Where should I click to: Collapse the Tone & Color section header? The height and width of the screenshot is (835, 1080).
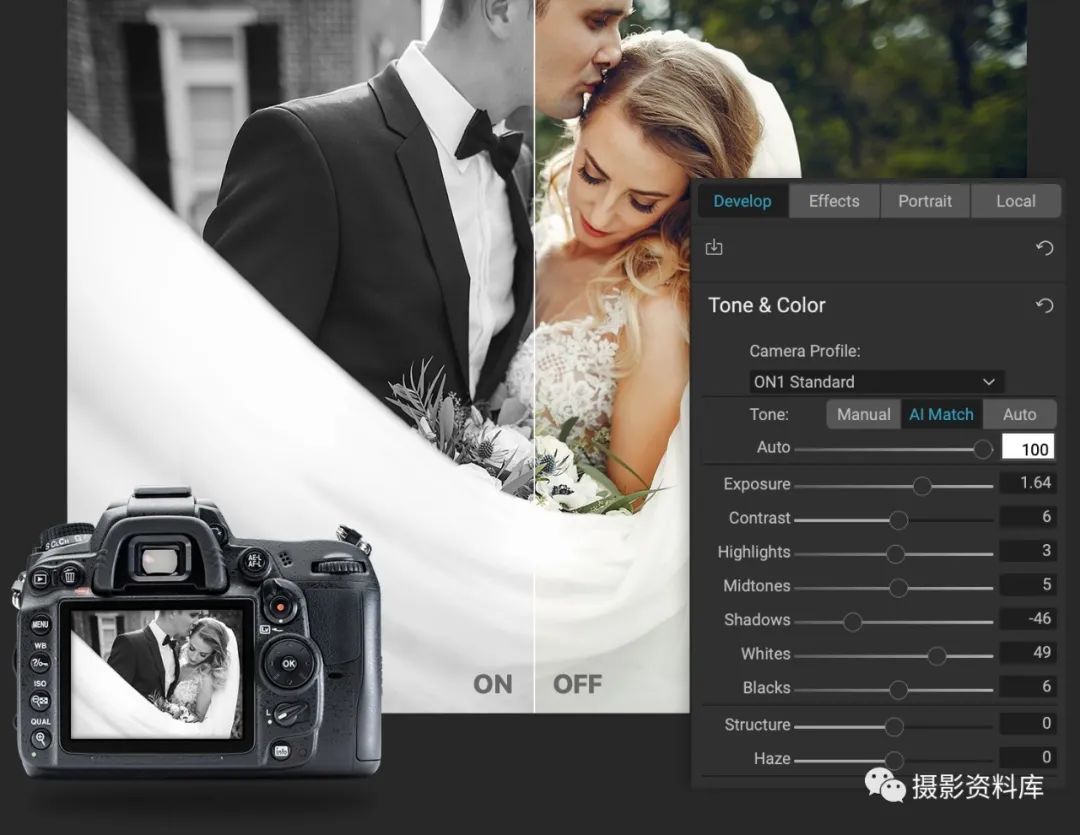(767, 306)
